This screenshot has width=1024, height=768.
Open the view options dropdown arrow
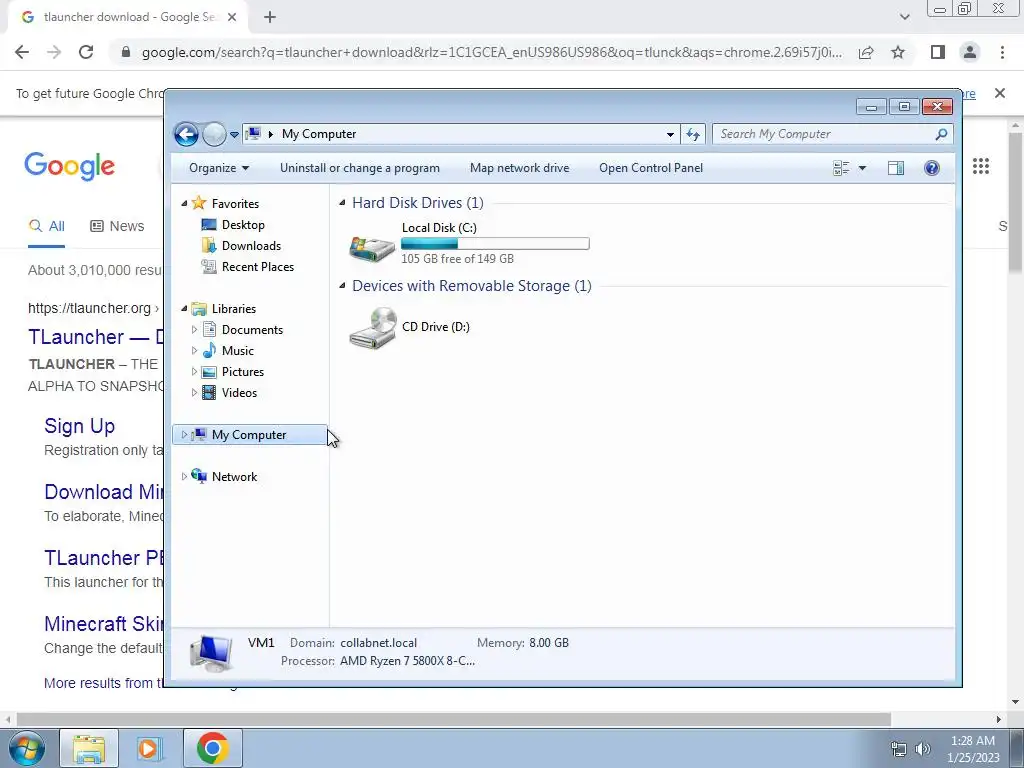tap(862, 168)
